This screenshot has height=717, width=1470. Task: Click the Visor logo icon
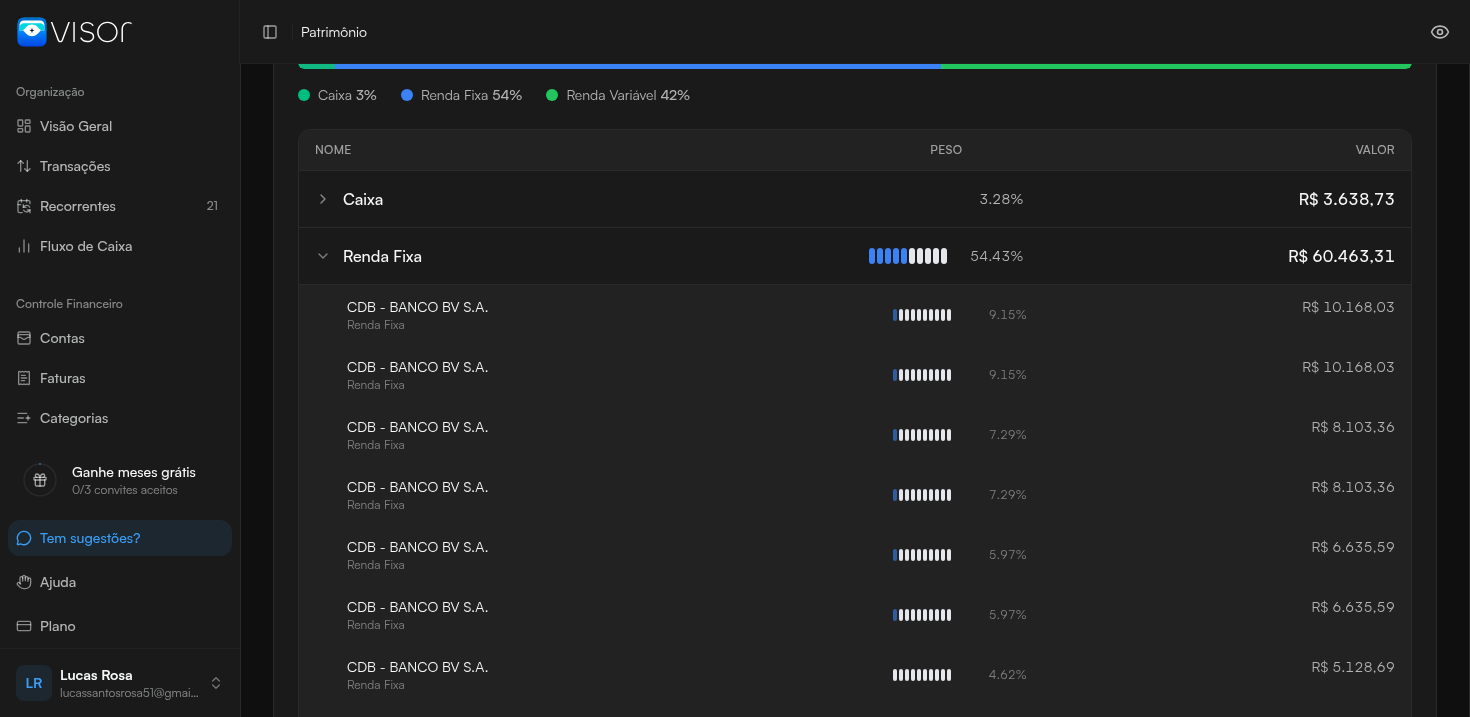32,32
